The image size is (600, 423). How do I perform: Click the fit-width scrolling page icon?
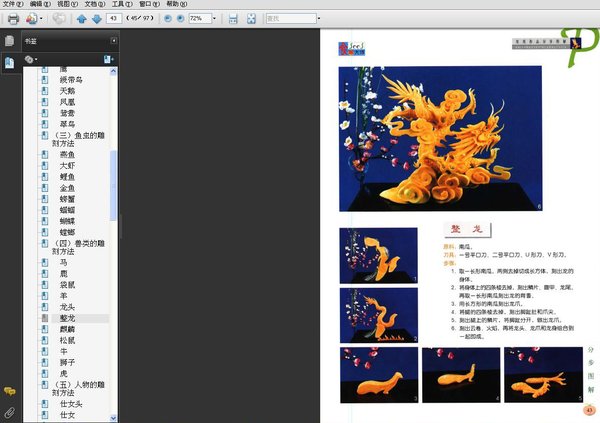tap(233, 18)
